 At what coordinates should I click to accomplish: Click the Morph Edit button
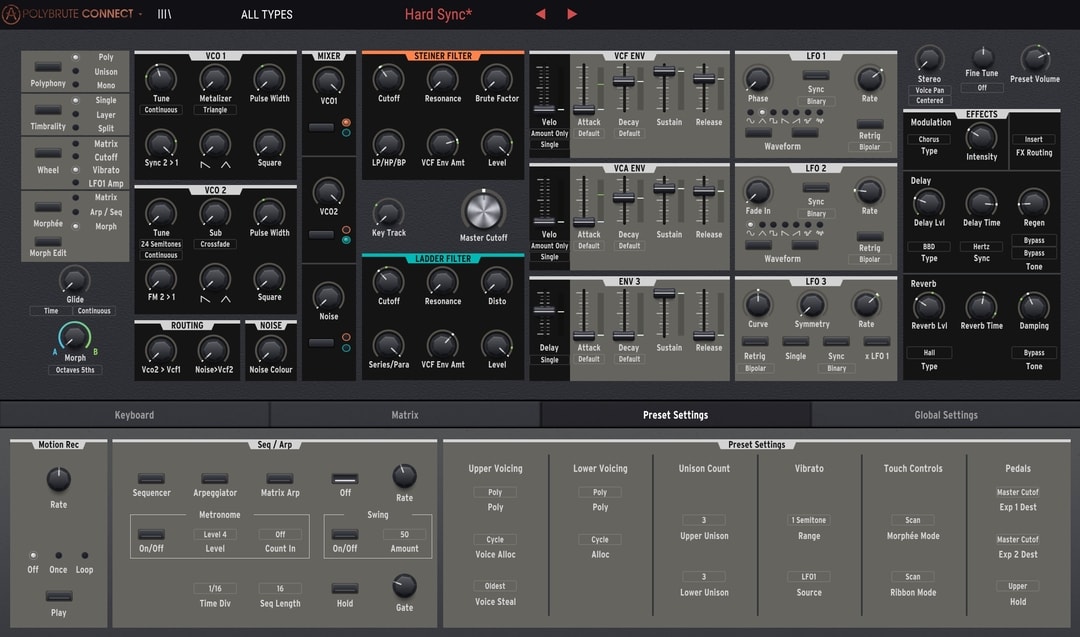tap(48, 242)
